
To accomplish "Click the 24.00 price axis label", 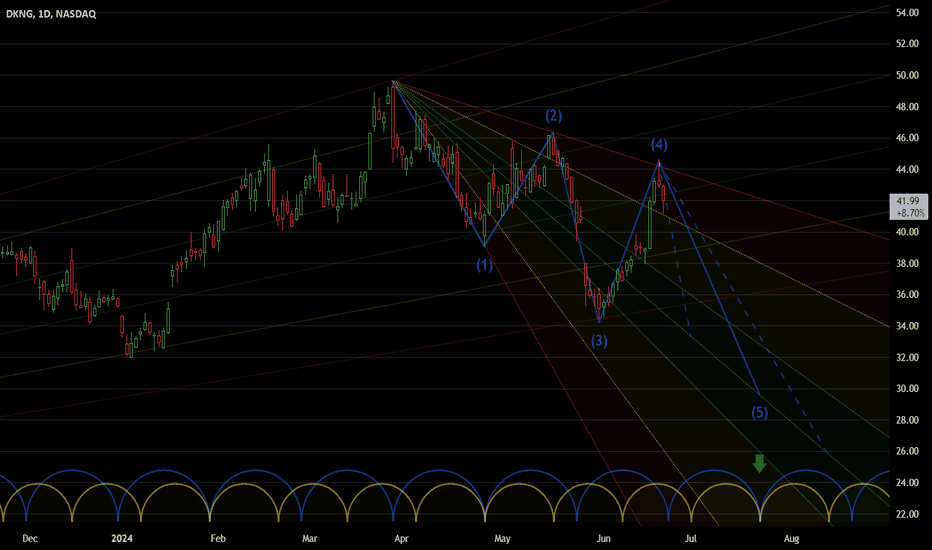I will [x=907, y=482].
